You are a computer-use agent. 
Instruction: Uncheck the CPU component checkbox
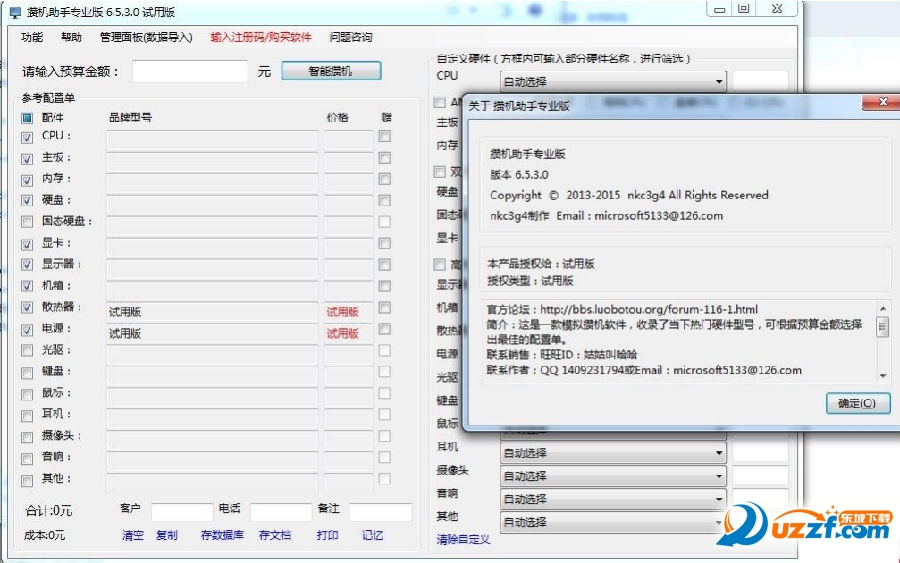pyautogui.click(x=27, y=137)
